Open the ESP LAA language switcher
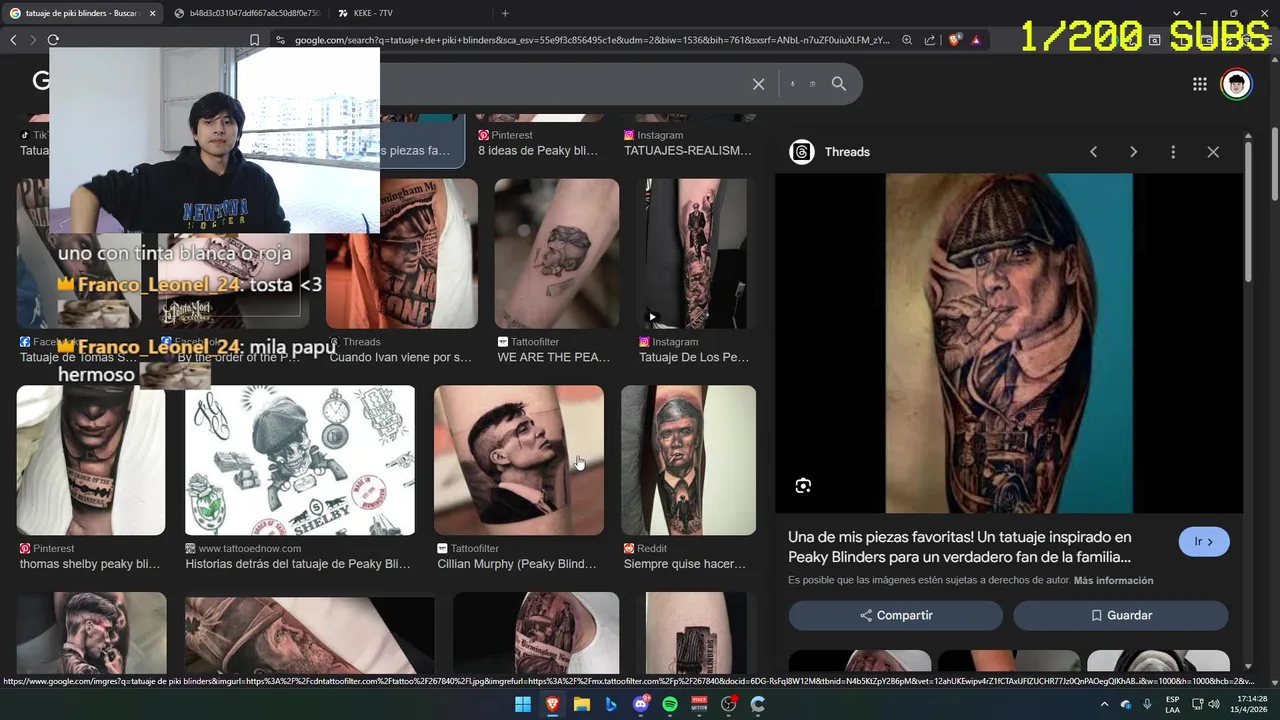 click(1172, 704)
